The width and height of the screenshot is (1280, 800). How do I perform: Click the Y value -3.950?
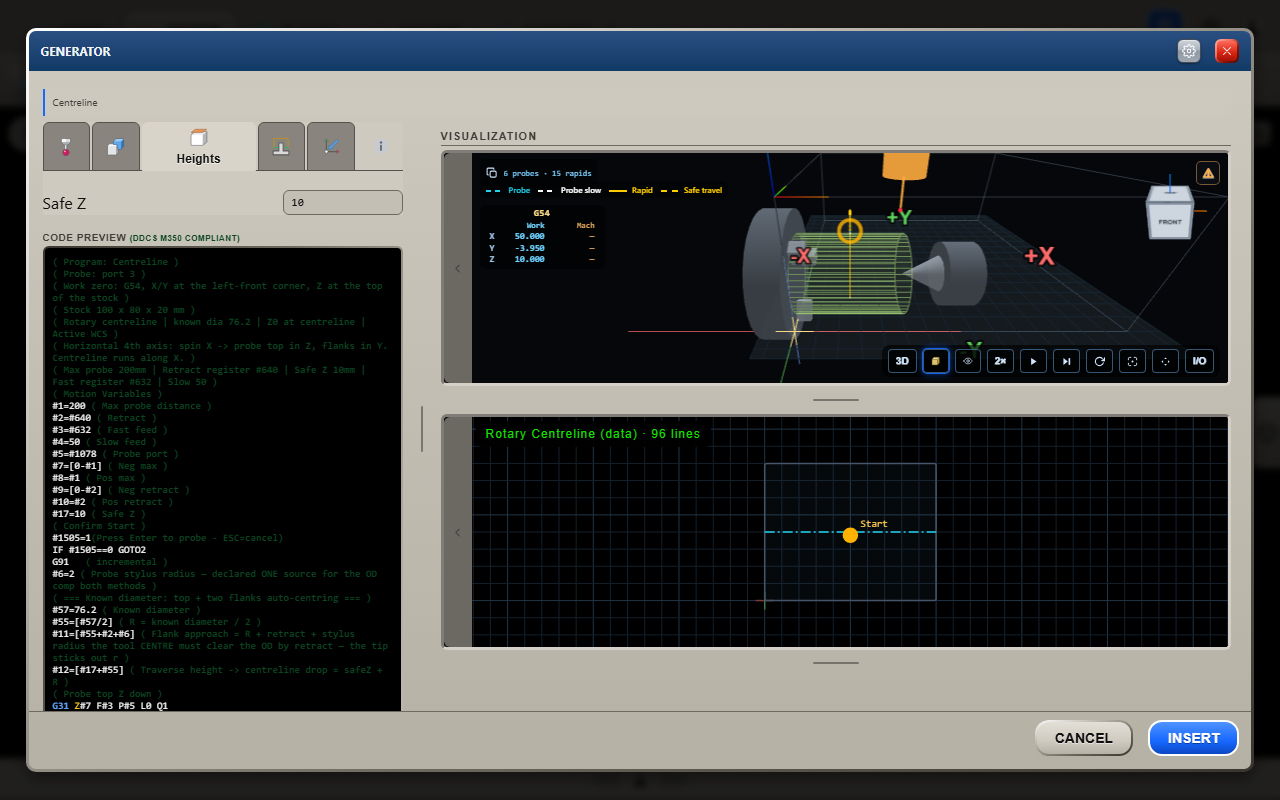point(530,247)
